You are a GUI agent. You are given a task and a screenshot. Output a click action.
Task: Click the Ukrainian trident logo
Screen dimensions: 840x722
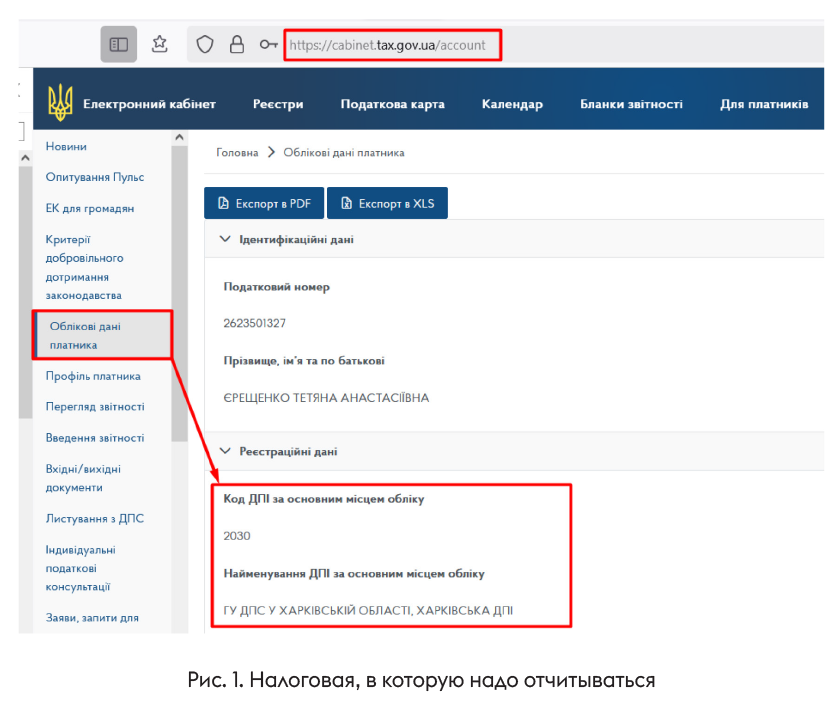60,103
